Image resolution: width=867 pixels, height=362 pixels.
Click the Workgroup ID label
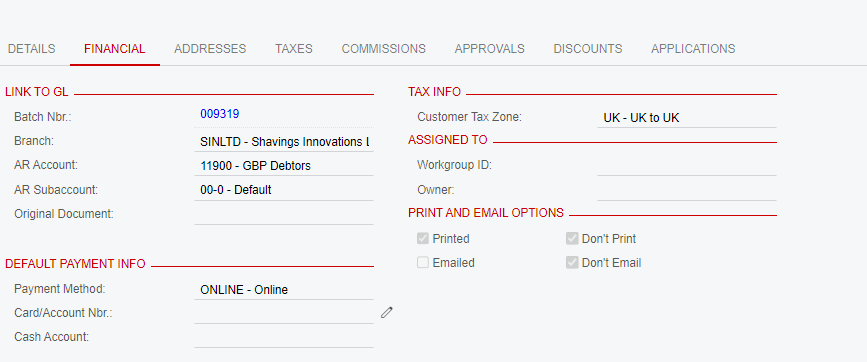(455, 165)
